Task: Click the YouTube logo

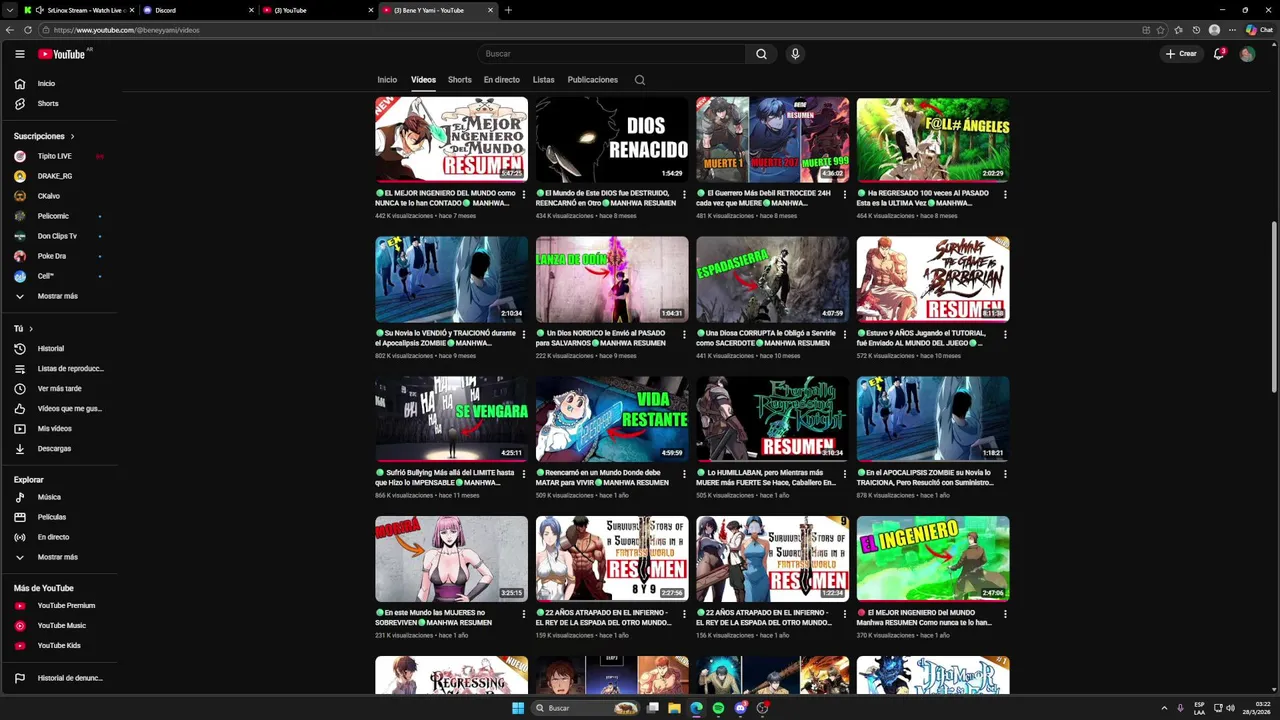Action: (61, 54)
